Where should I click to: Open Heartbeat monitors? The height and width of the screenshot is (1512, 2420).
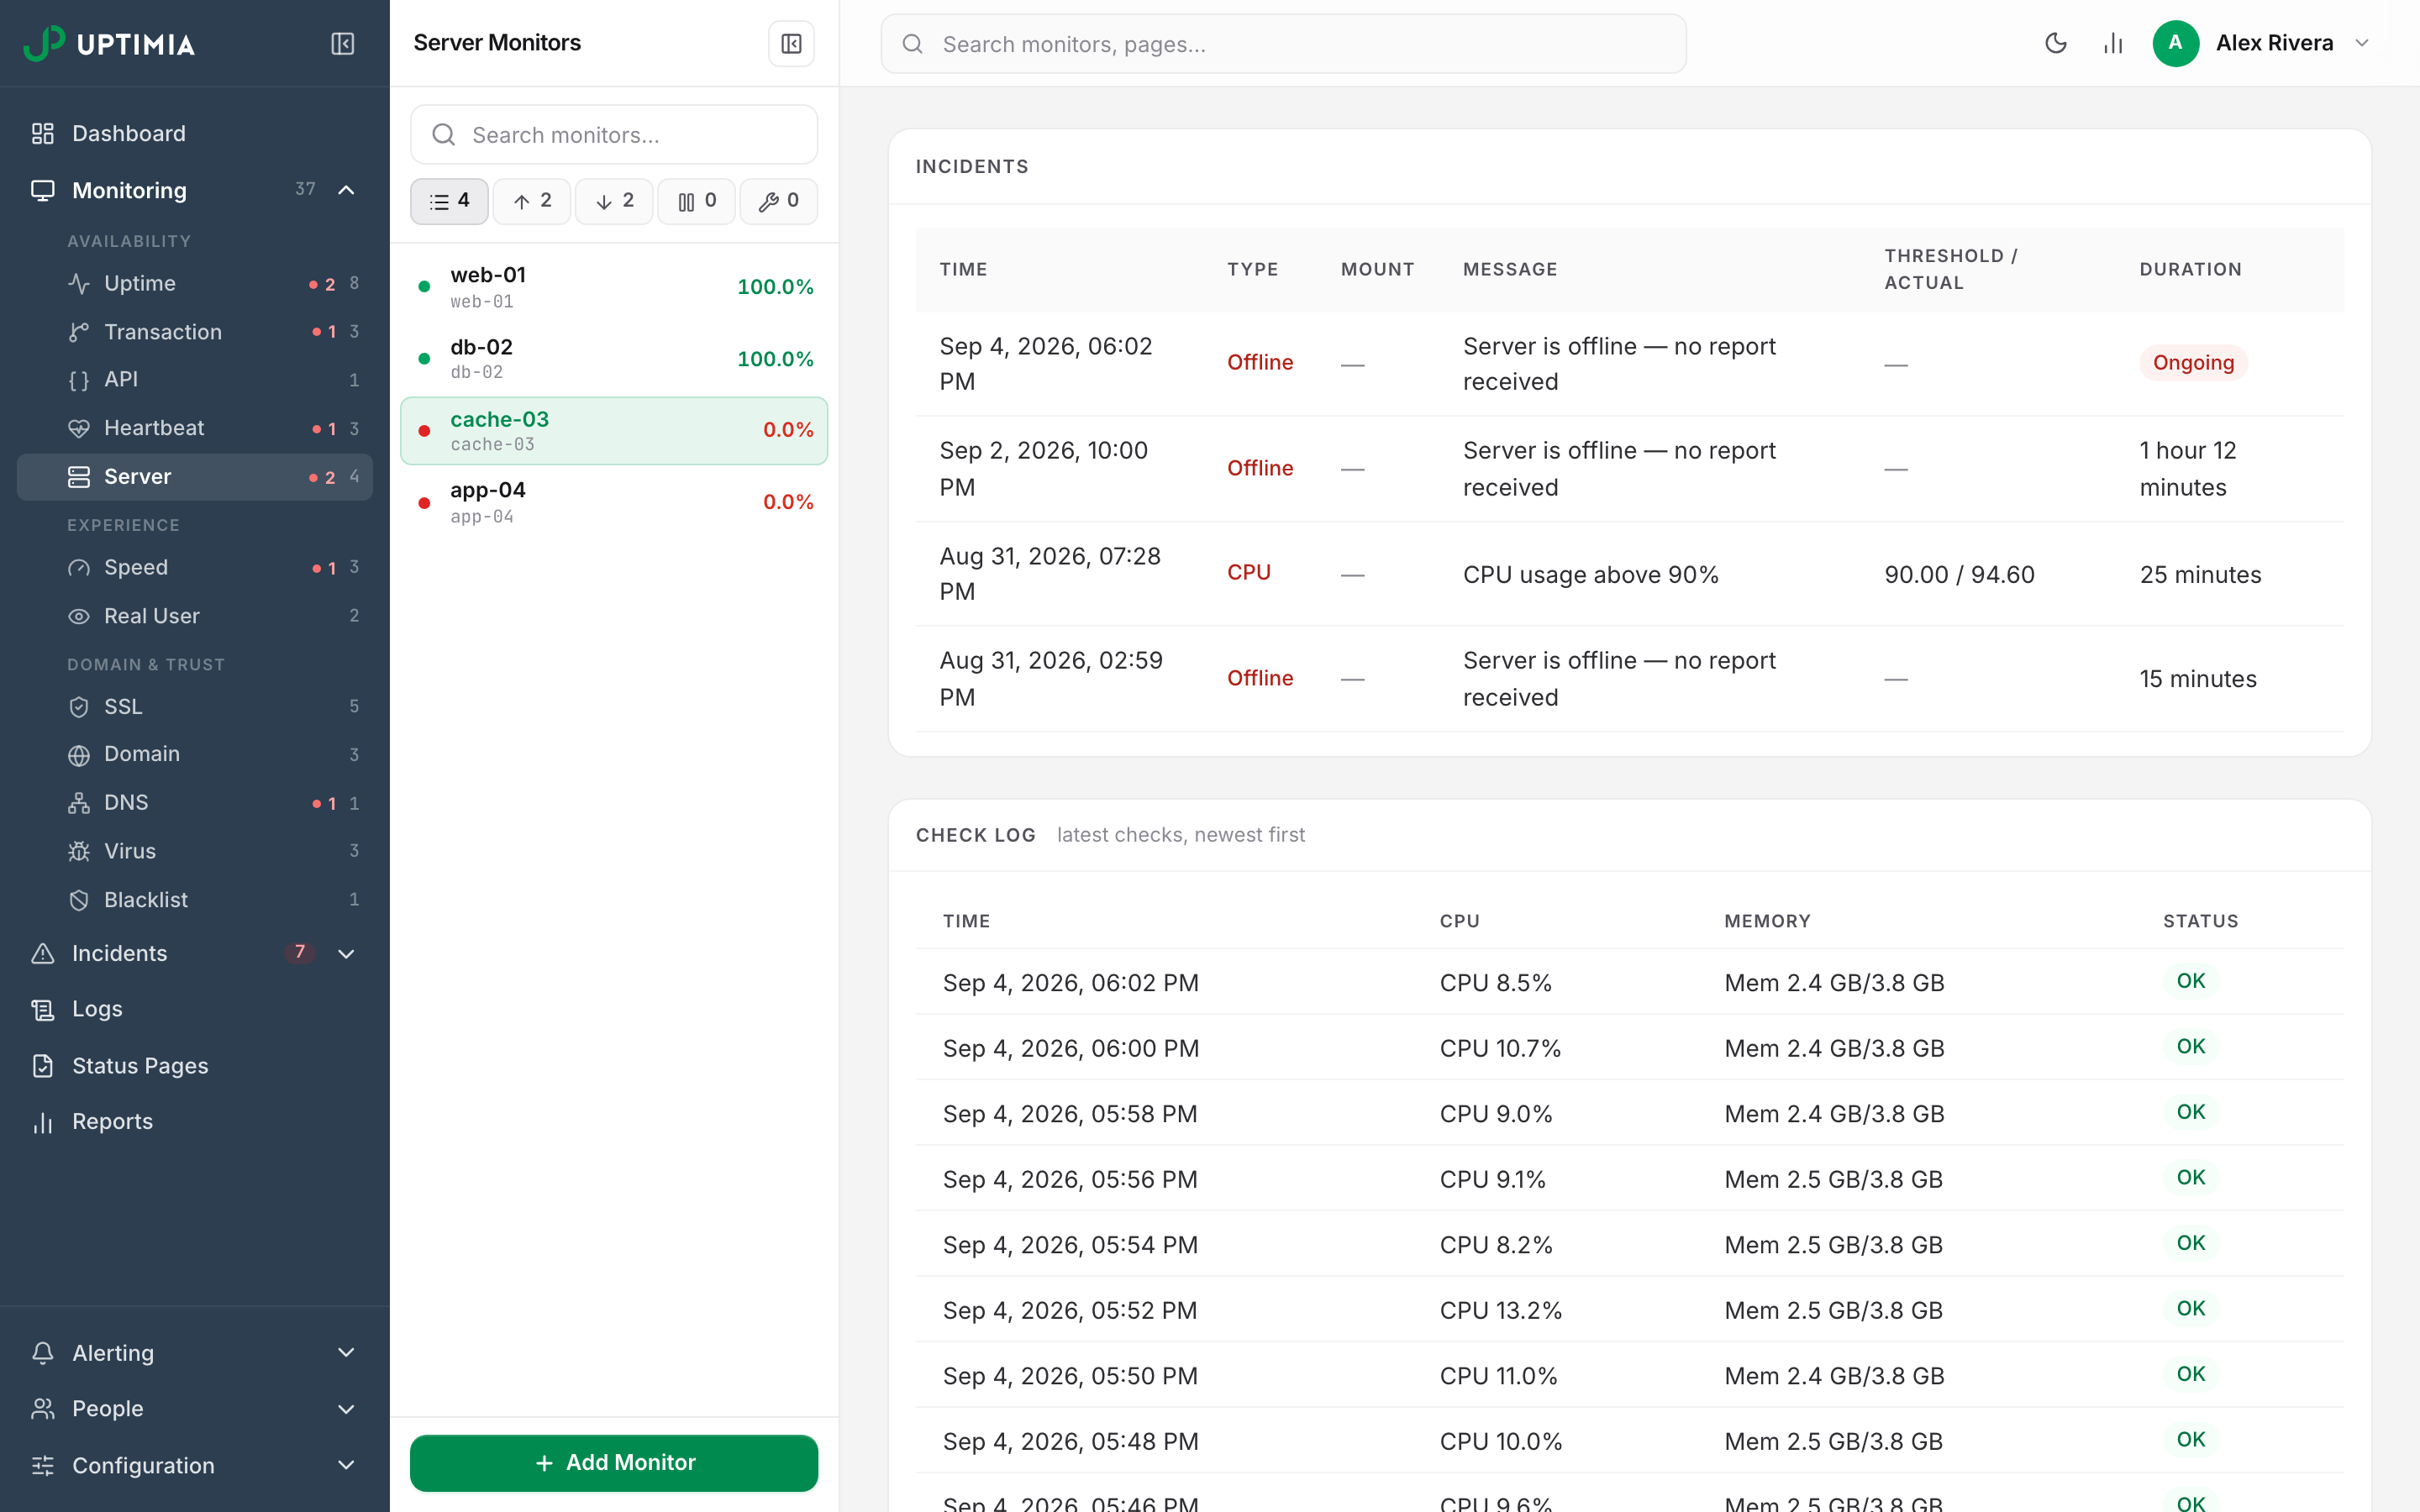coord(195,428)
